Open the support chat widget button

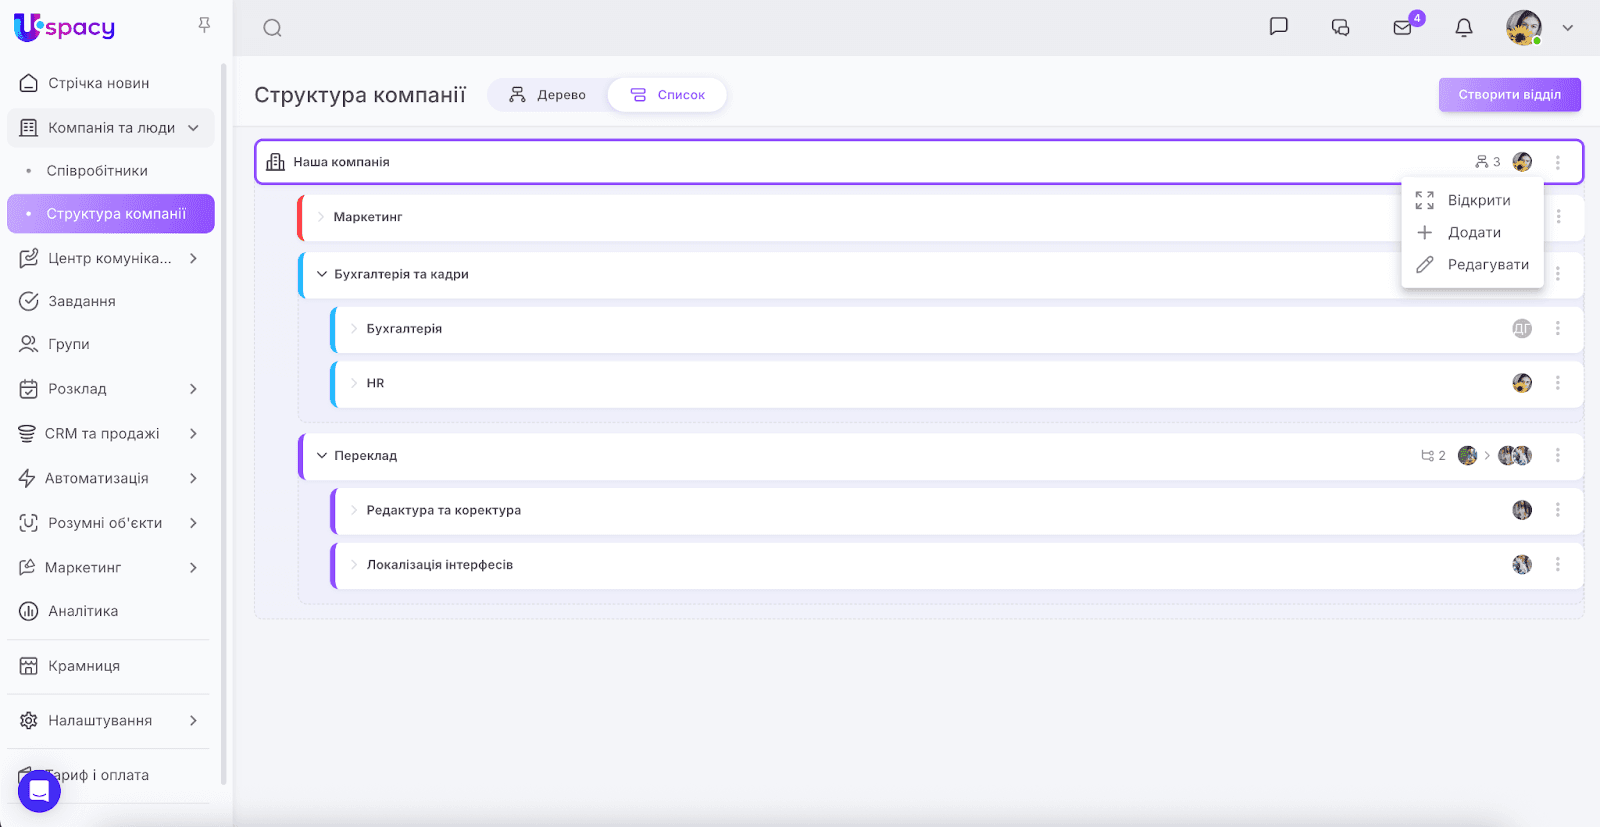click(x=39, y=791)
